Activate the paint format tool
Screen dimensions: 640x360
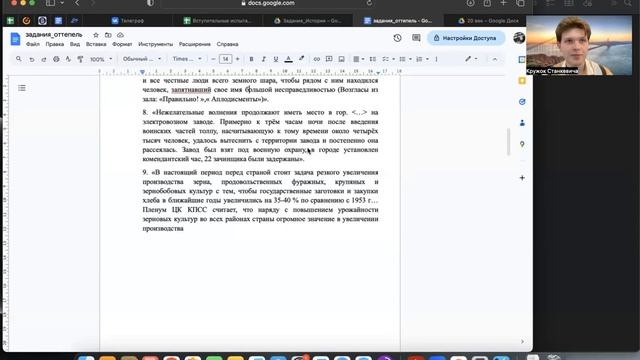pyautogui.click(x=80, y=59)
